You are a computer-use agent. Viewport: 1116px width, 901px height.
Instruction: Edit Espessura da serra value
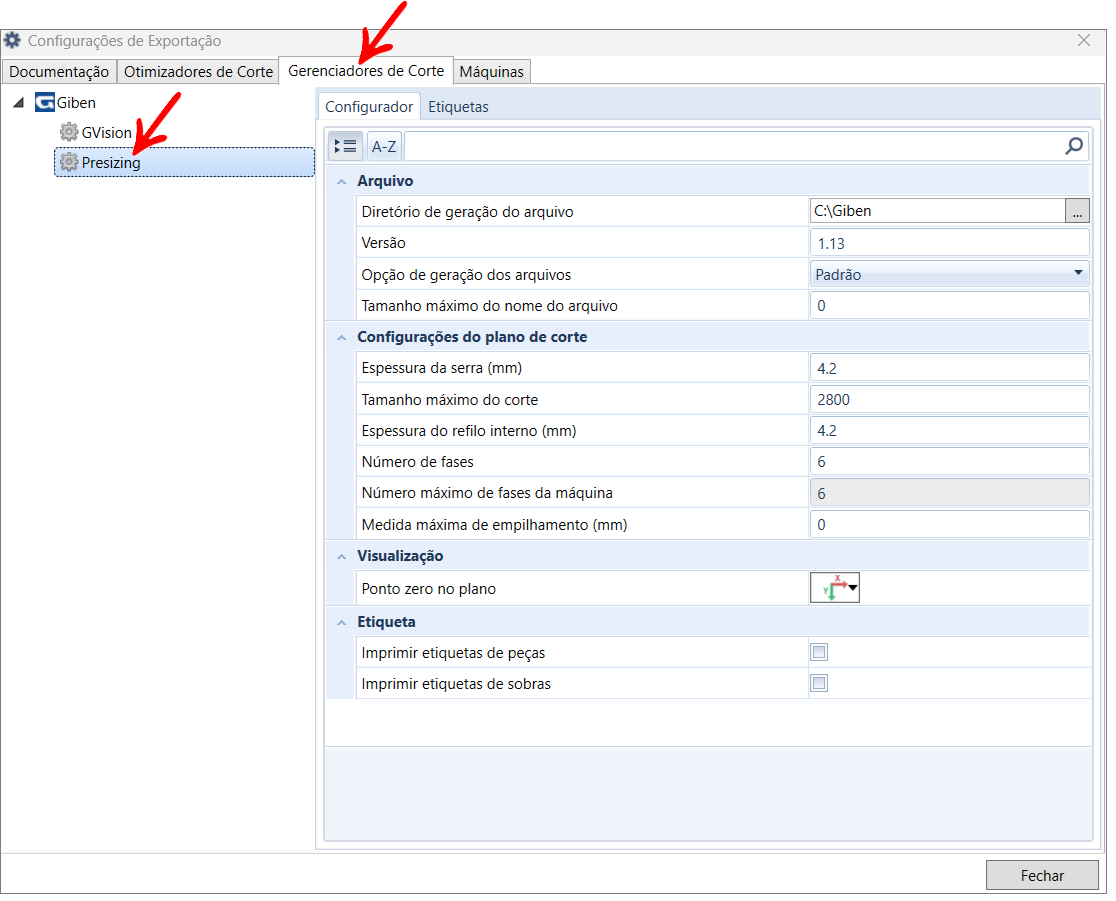(x=949, y=368)
